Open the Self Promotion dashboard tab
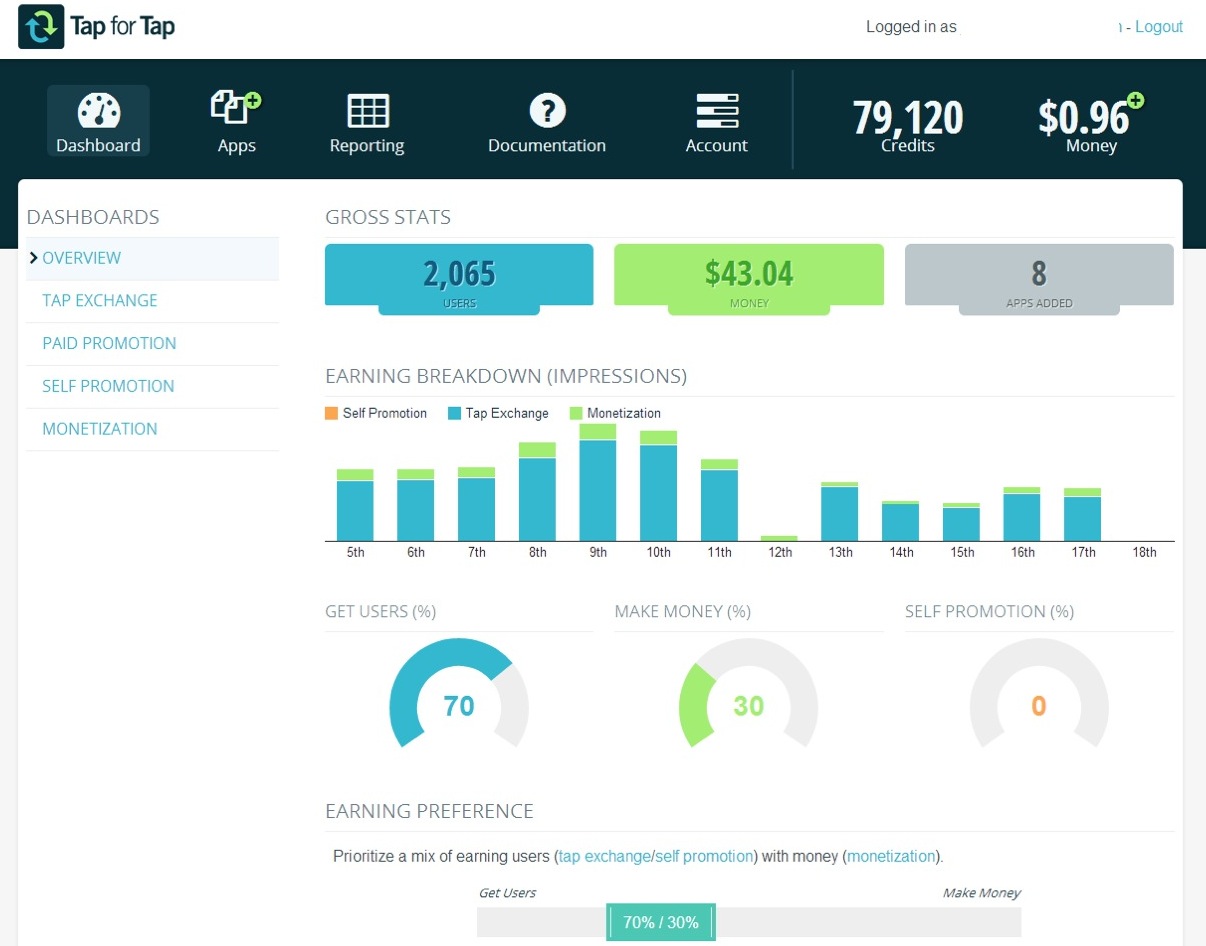This screenshot has height=946, width=1206. click(x=108, y=386)
